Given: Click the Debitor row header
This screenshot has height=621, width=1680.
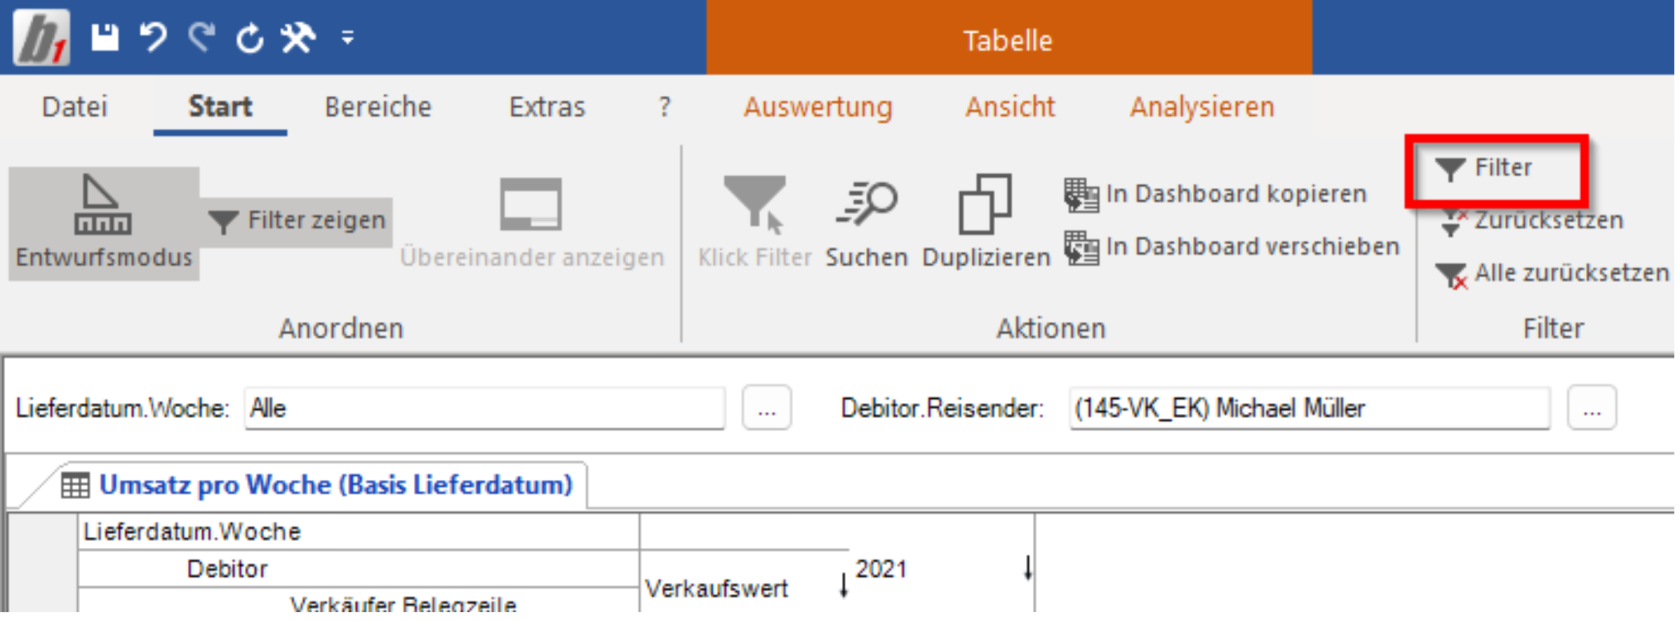Looking at the screenshot, I should 227,569.
